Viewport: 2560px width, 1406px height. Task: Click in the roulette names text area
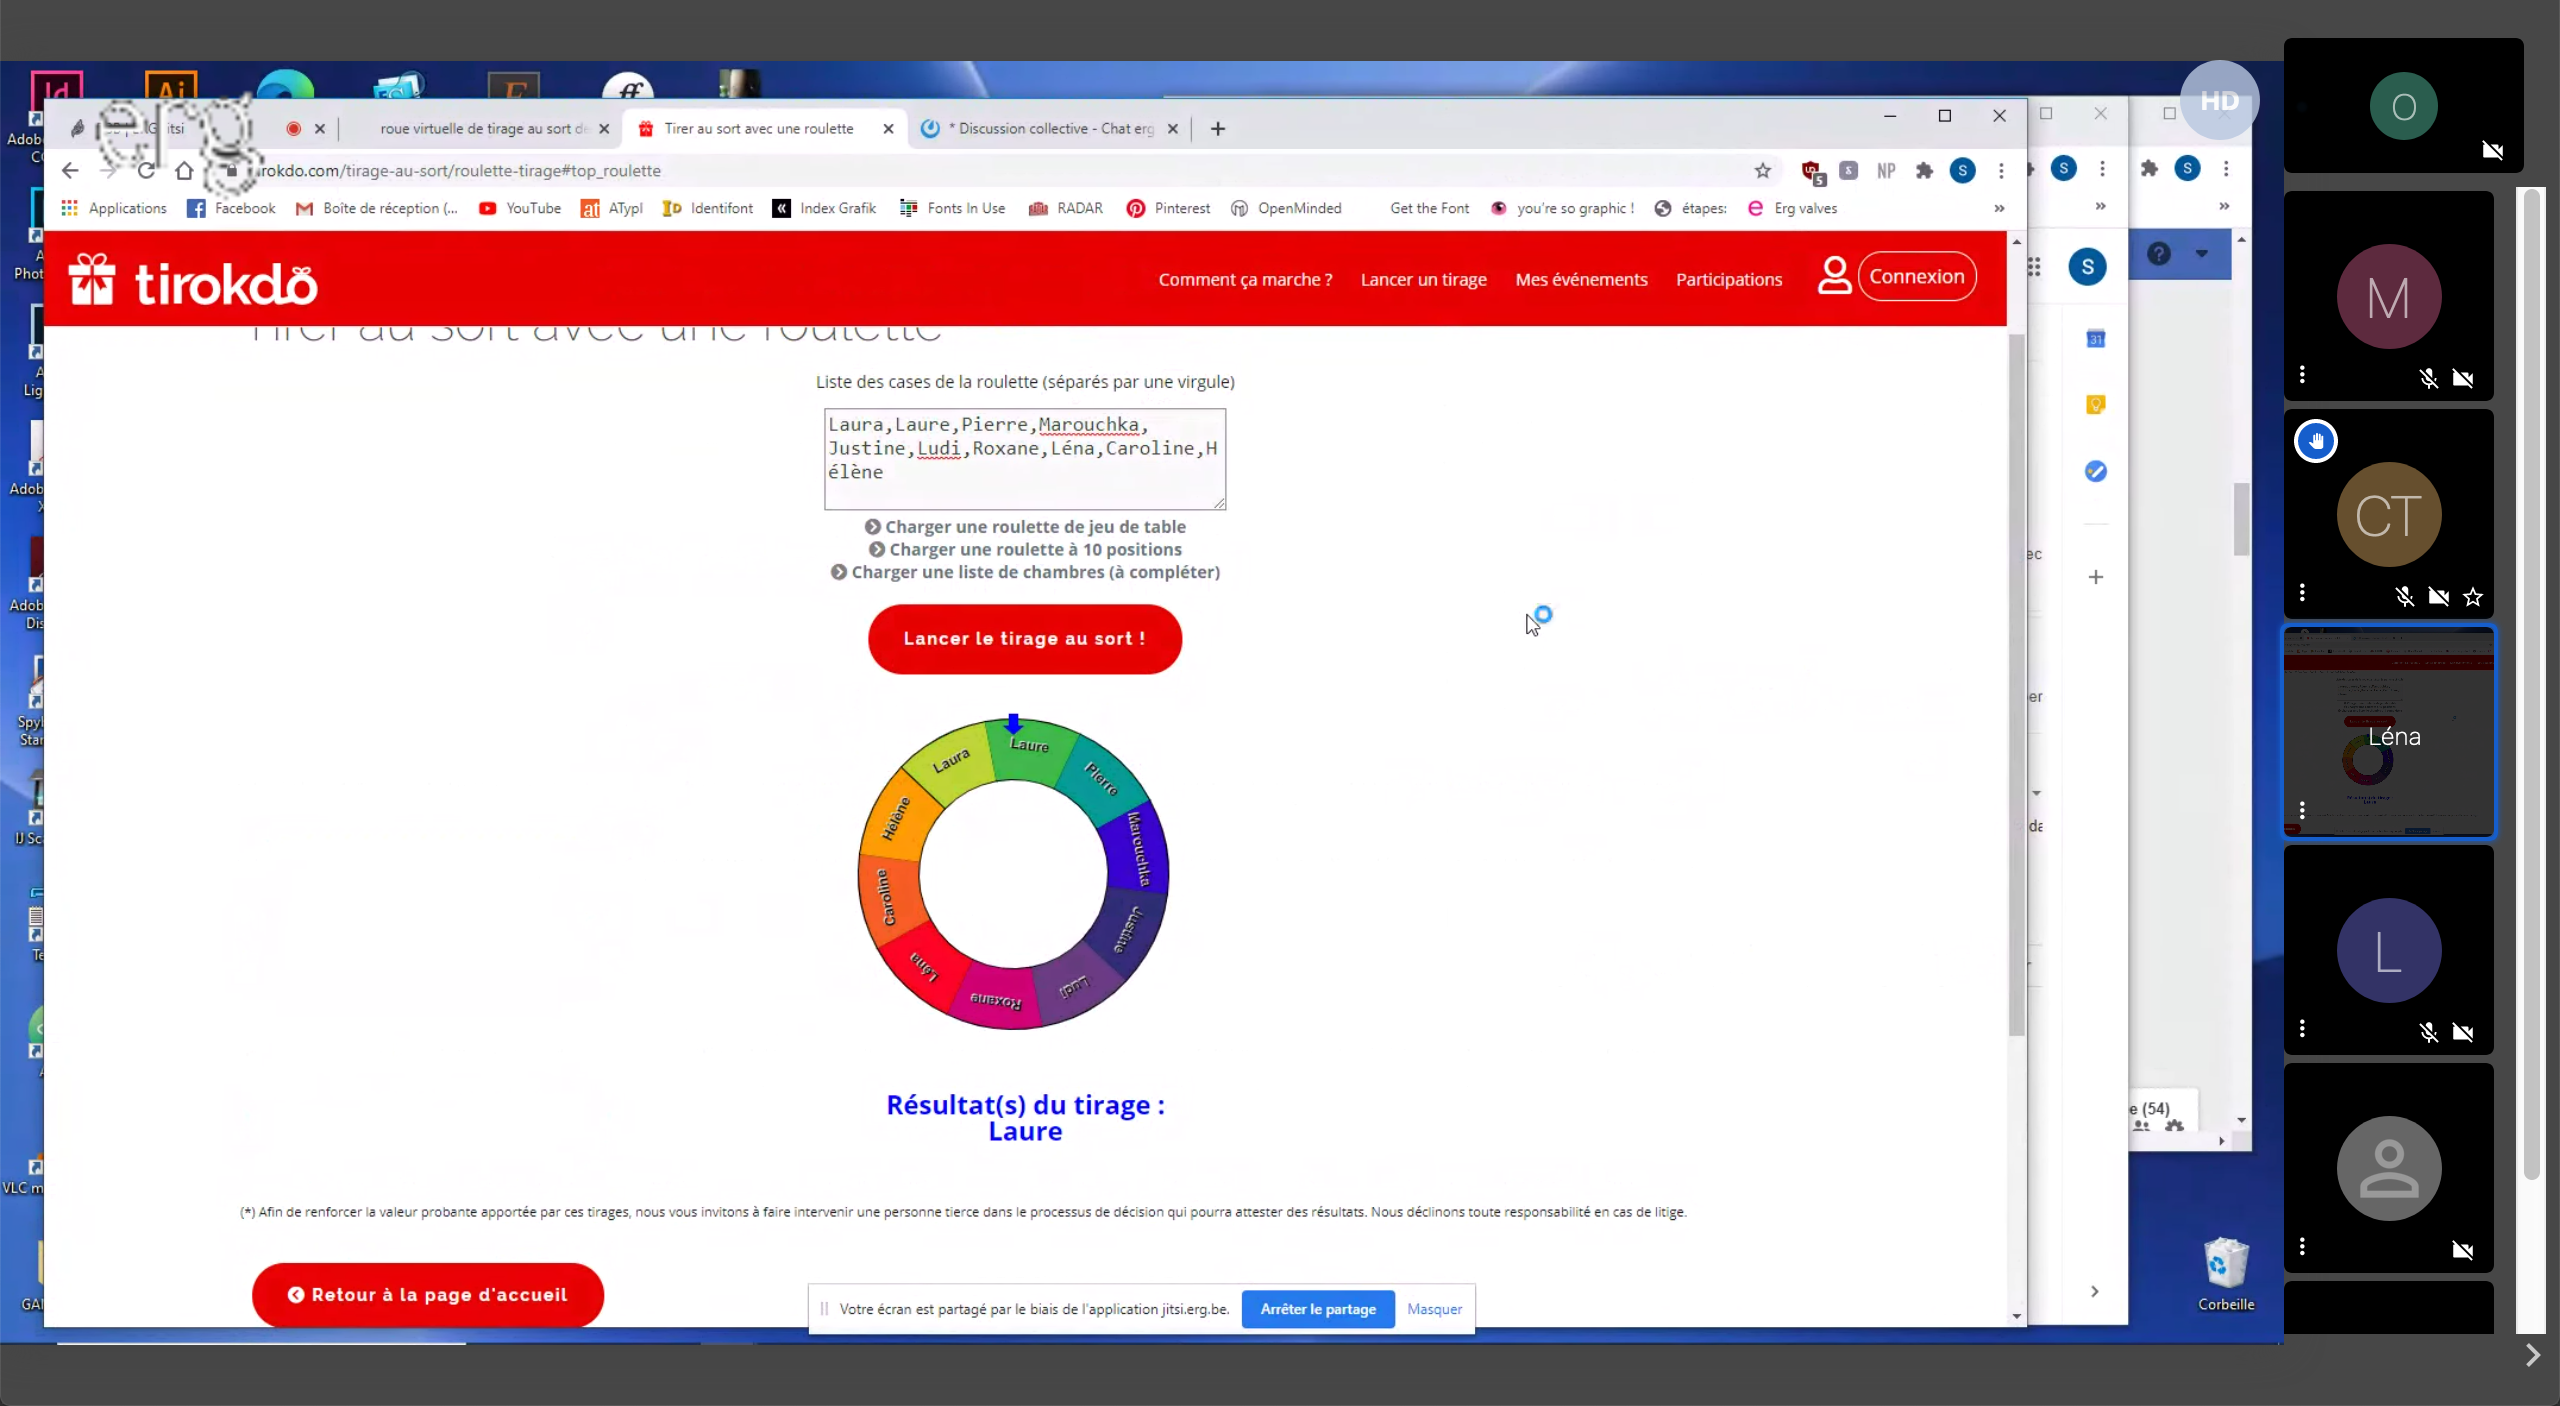[1024, 458]
